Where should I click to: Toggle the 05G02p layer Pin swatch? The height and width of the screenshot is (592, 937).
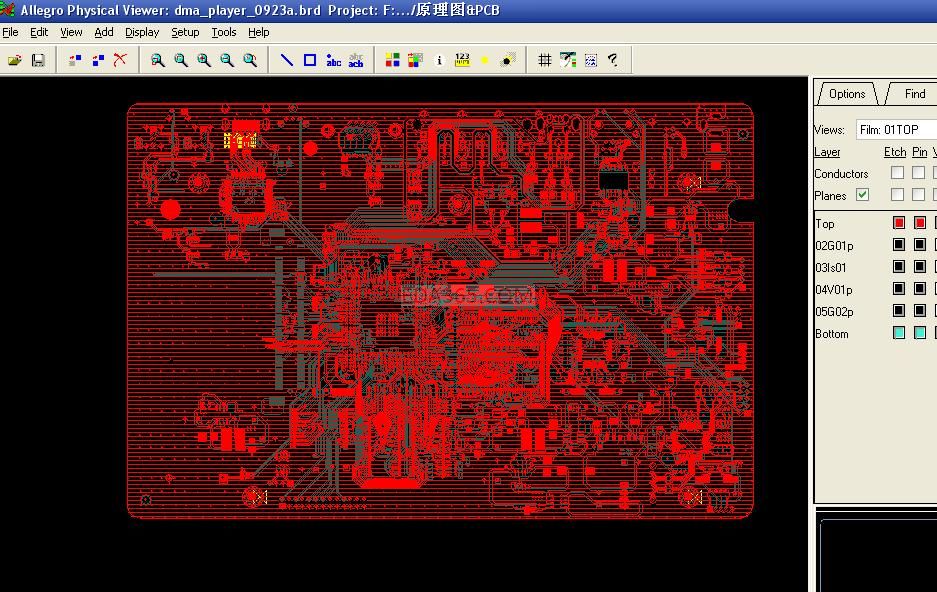(x=920, y=311)
